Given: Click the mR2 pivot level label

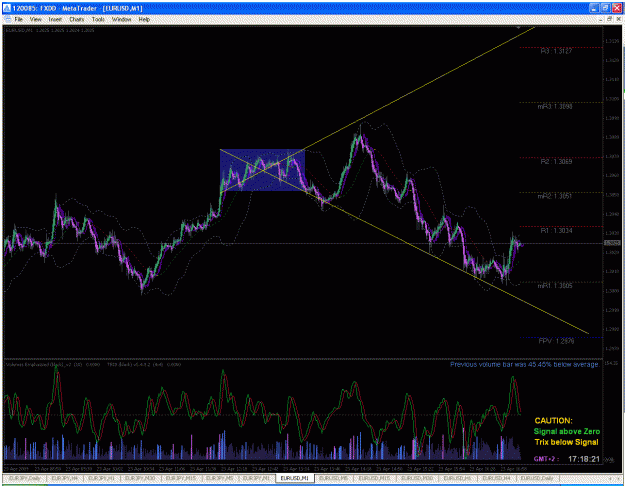Looking at the screenshot, I should pos(555,196).
